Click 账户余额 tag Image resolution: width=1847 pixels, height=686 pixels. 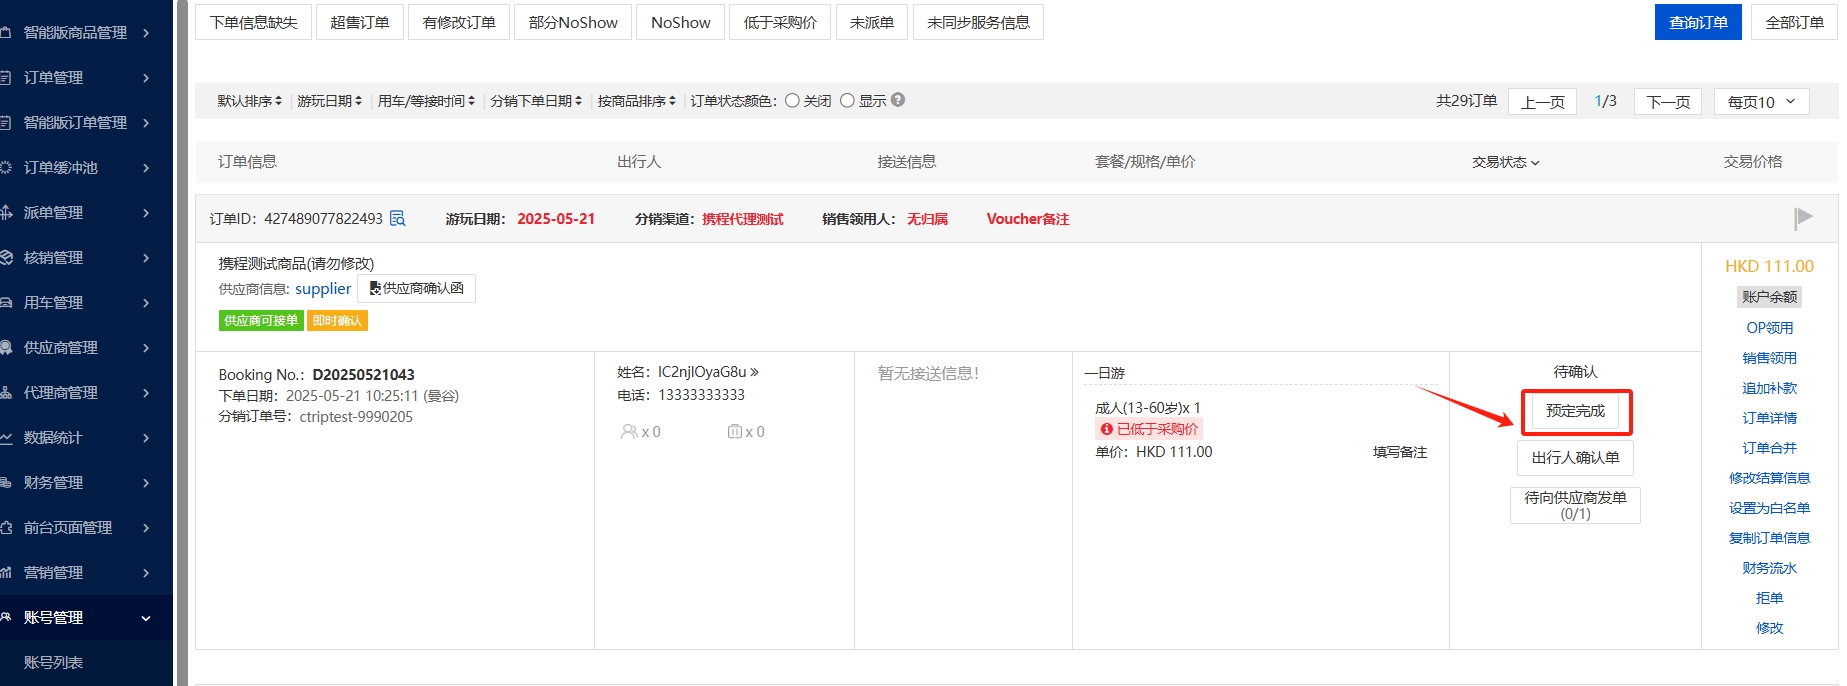pyautogui.click(x=1769, y=297)
